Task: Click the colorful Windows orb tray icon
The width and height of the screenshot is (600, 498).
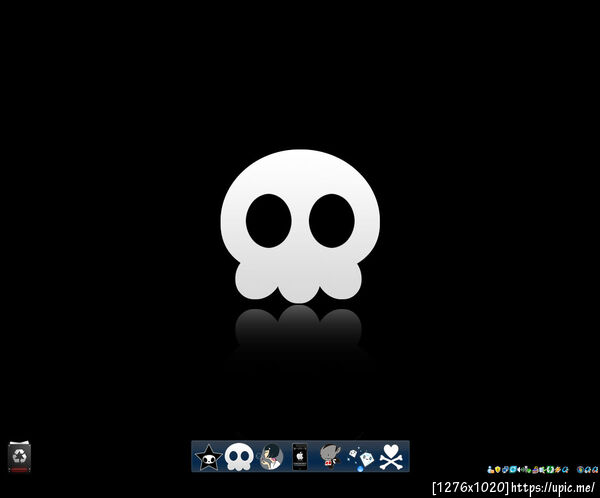Action: [580, 470]
